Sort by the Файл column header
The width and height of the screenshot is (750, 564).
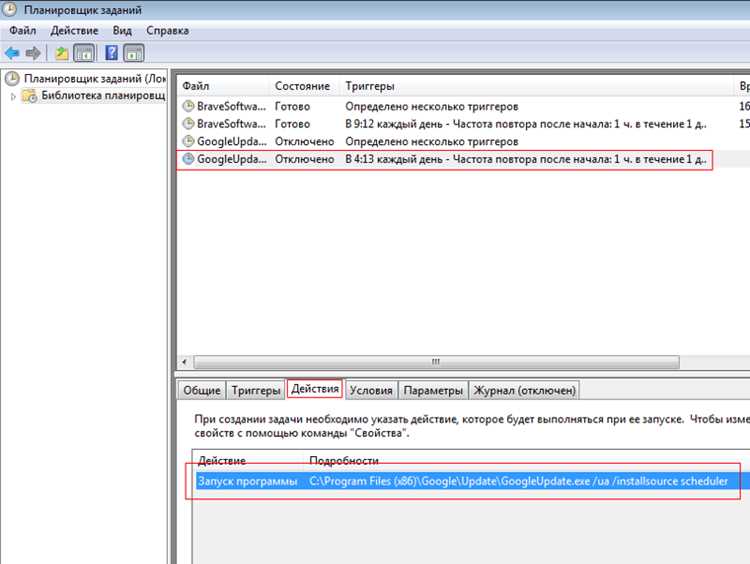tap(196, 86)
